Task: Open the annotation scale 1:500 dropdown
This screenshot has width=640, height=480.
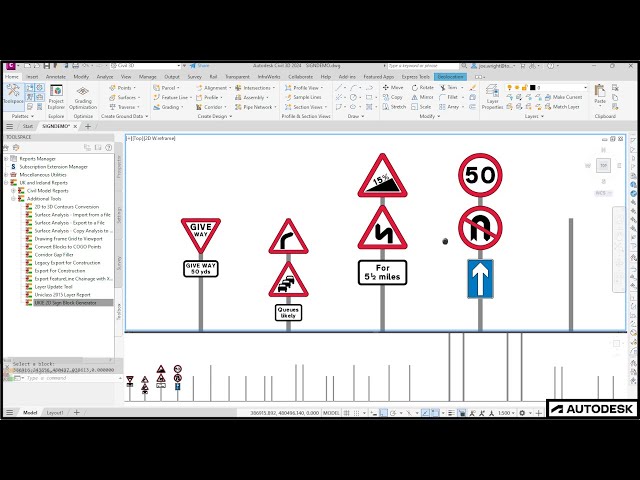Action: [x=506, y=413]
